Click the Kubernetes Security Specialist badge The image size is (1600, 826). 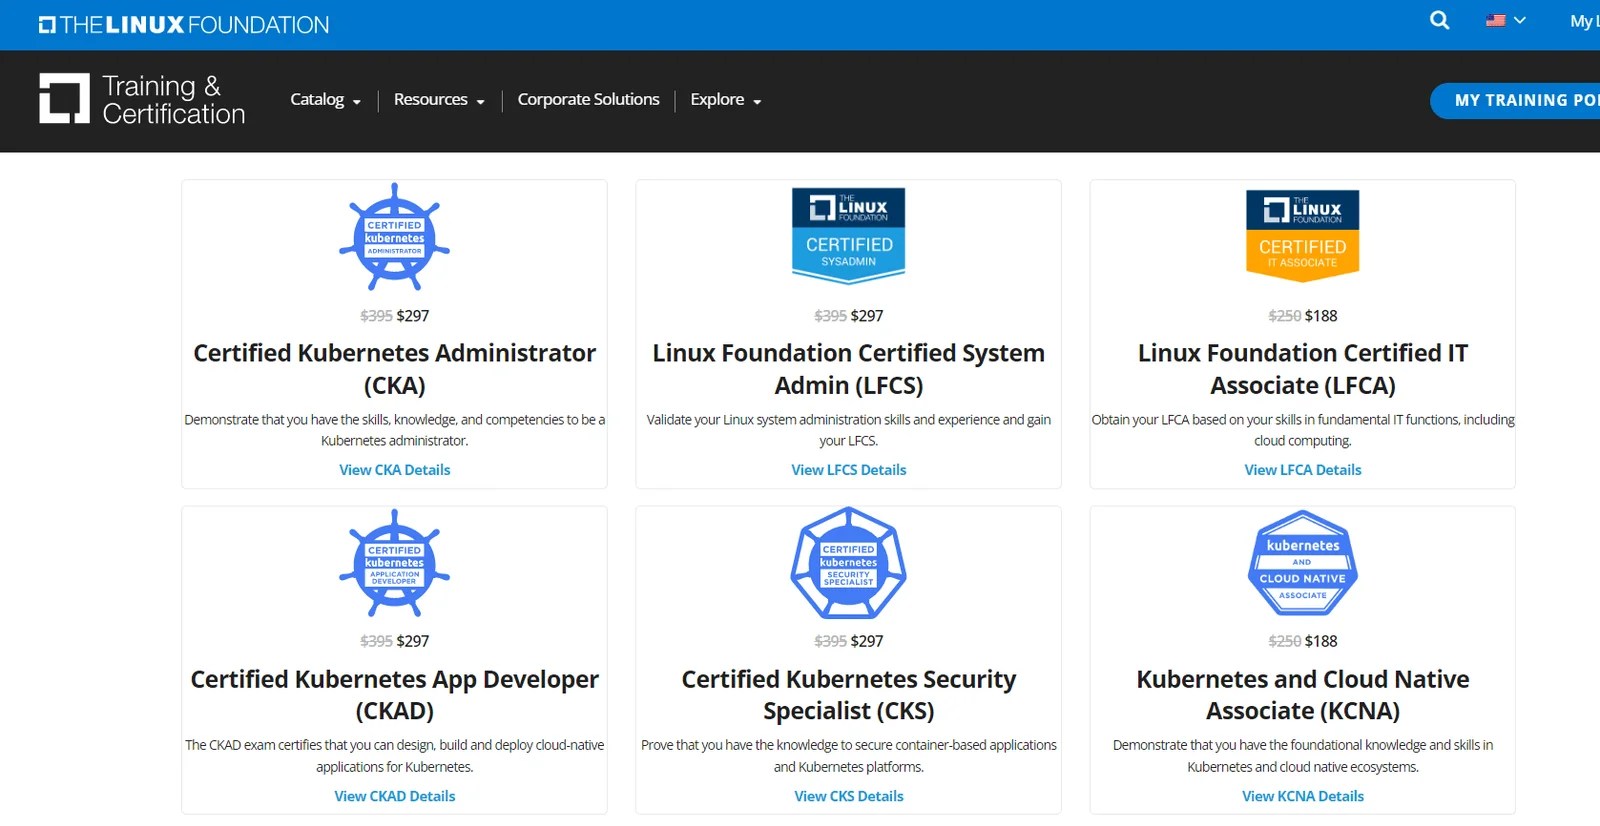coord(849,563)
